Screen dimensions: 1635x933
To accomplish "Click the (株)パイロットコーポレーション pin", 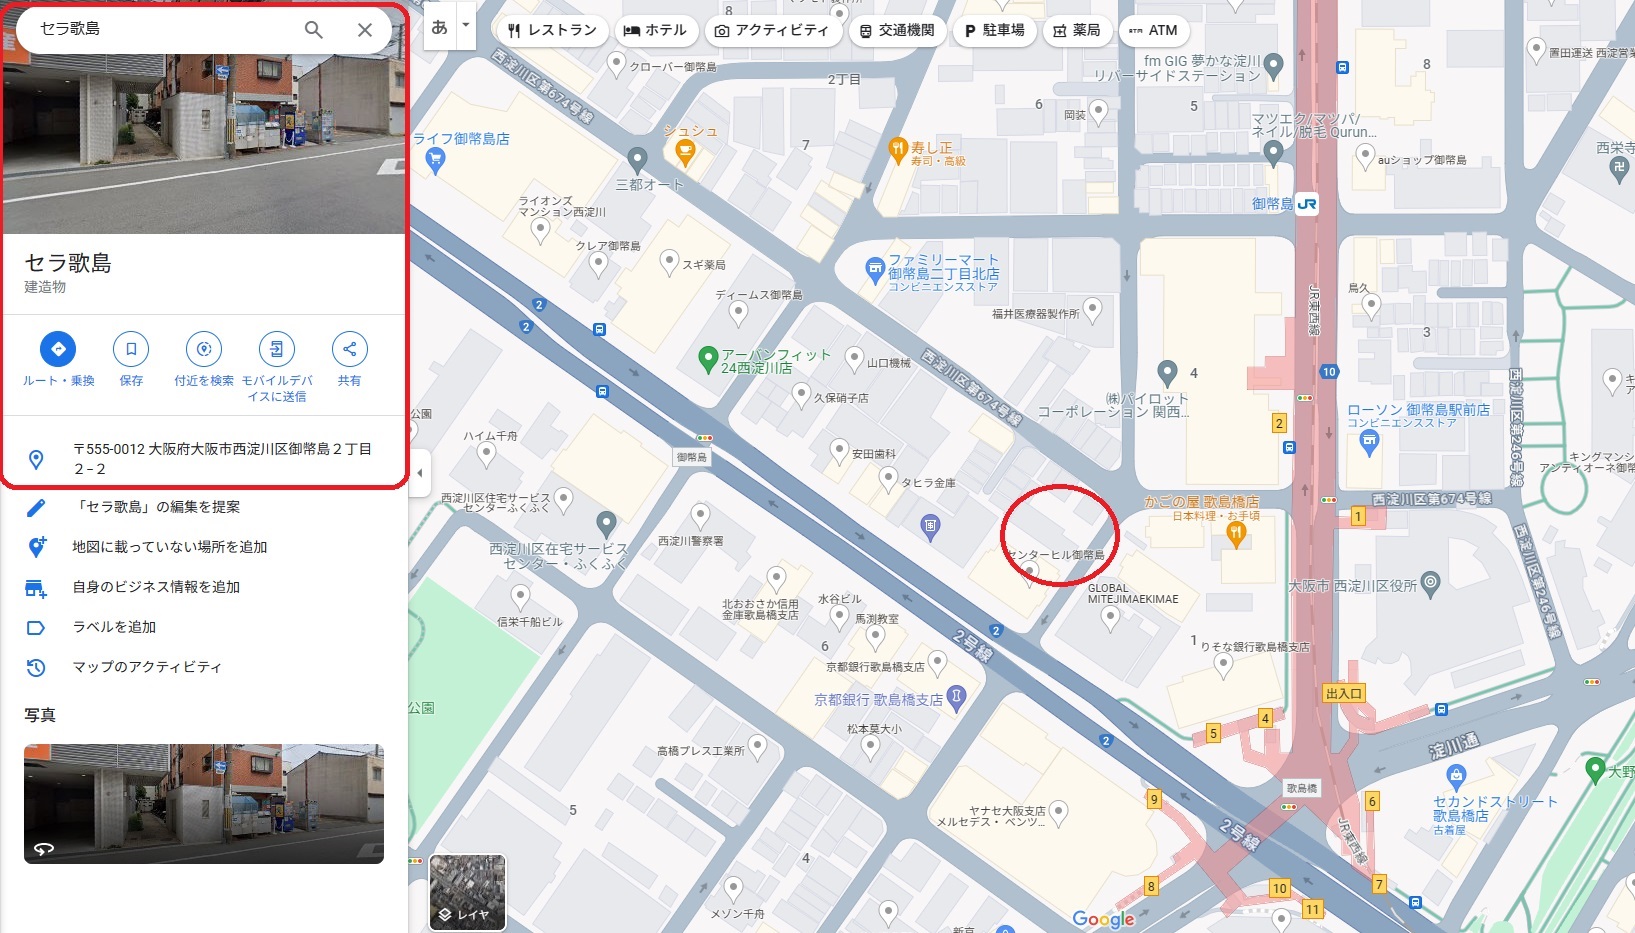I will coord(1167,373).
